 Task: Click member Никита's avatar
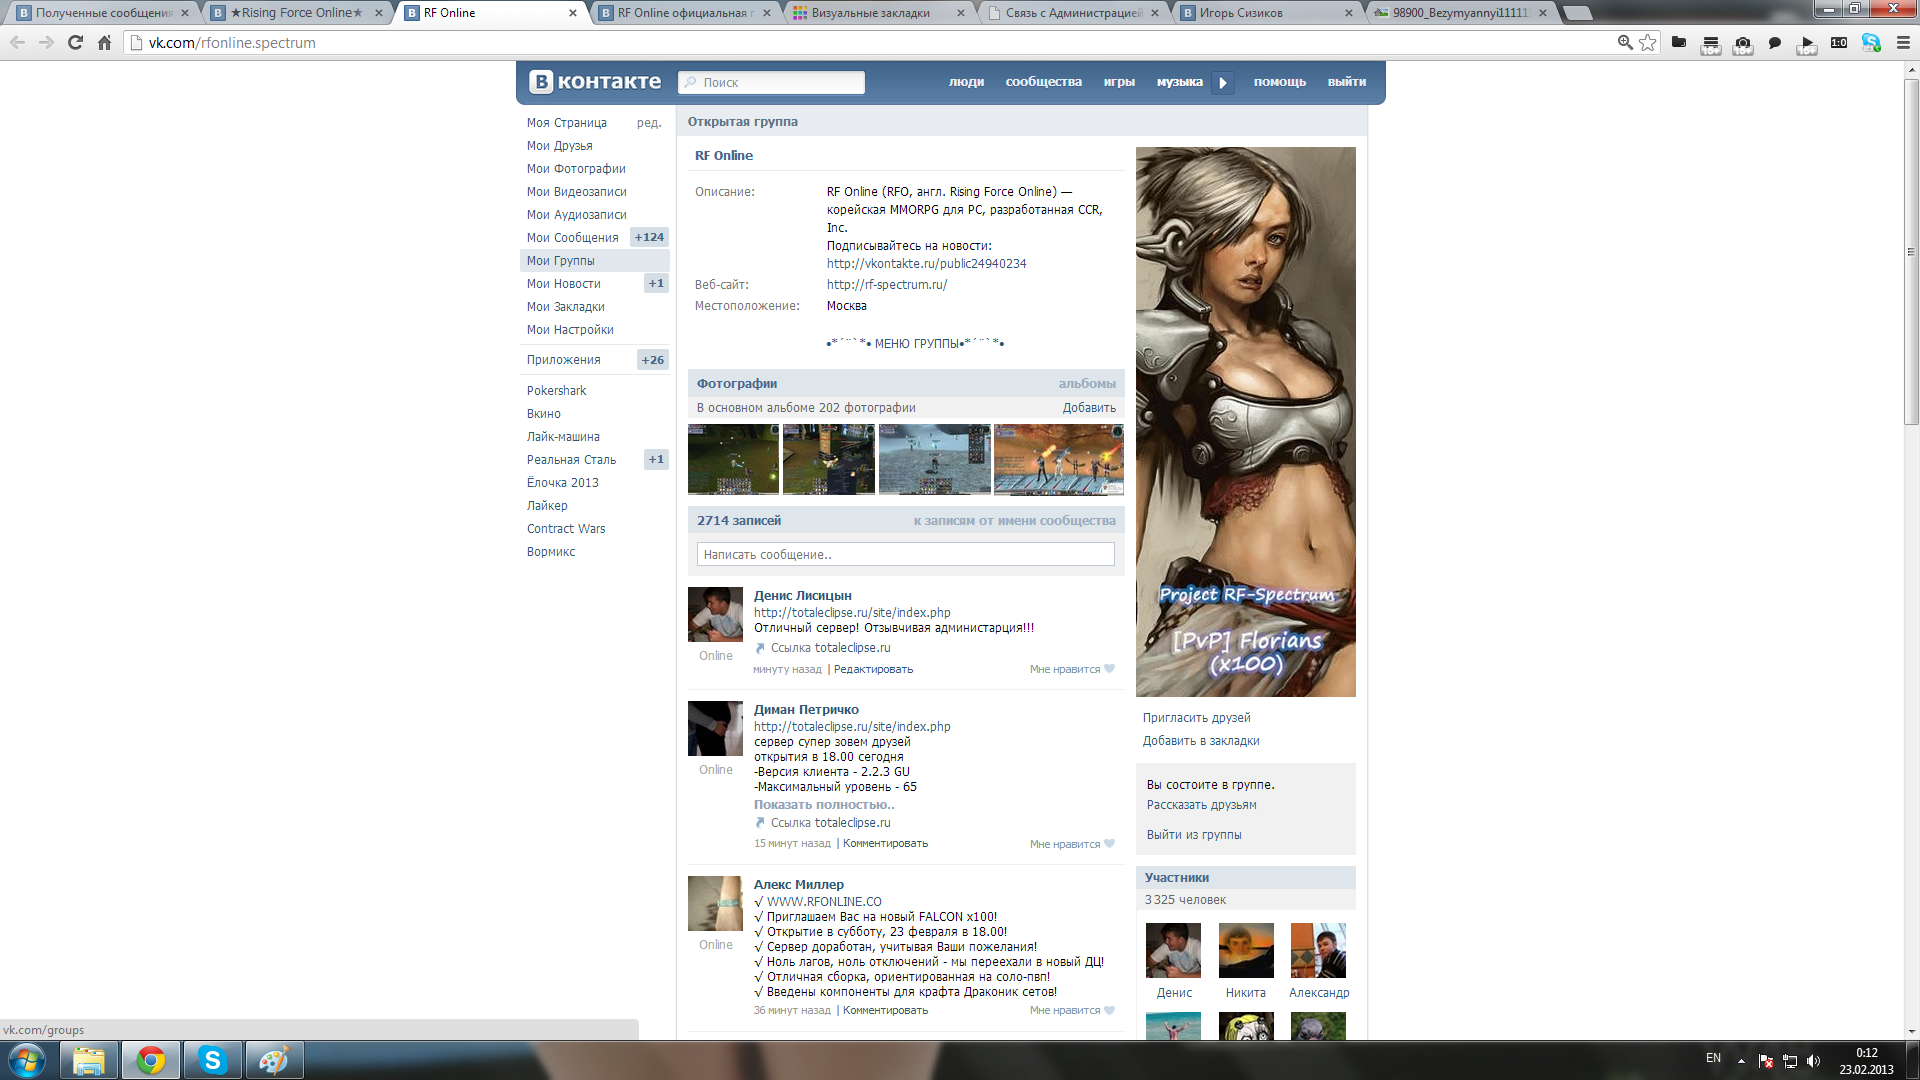(1246, 950)
